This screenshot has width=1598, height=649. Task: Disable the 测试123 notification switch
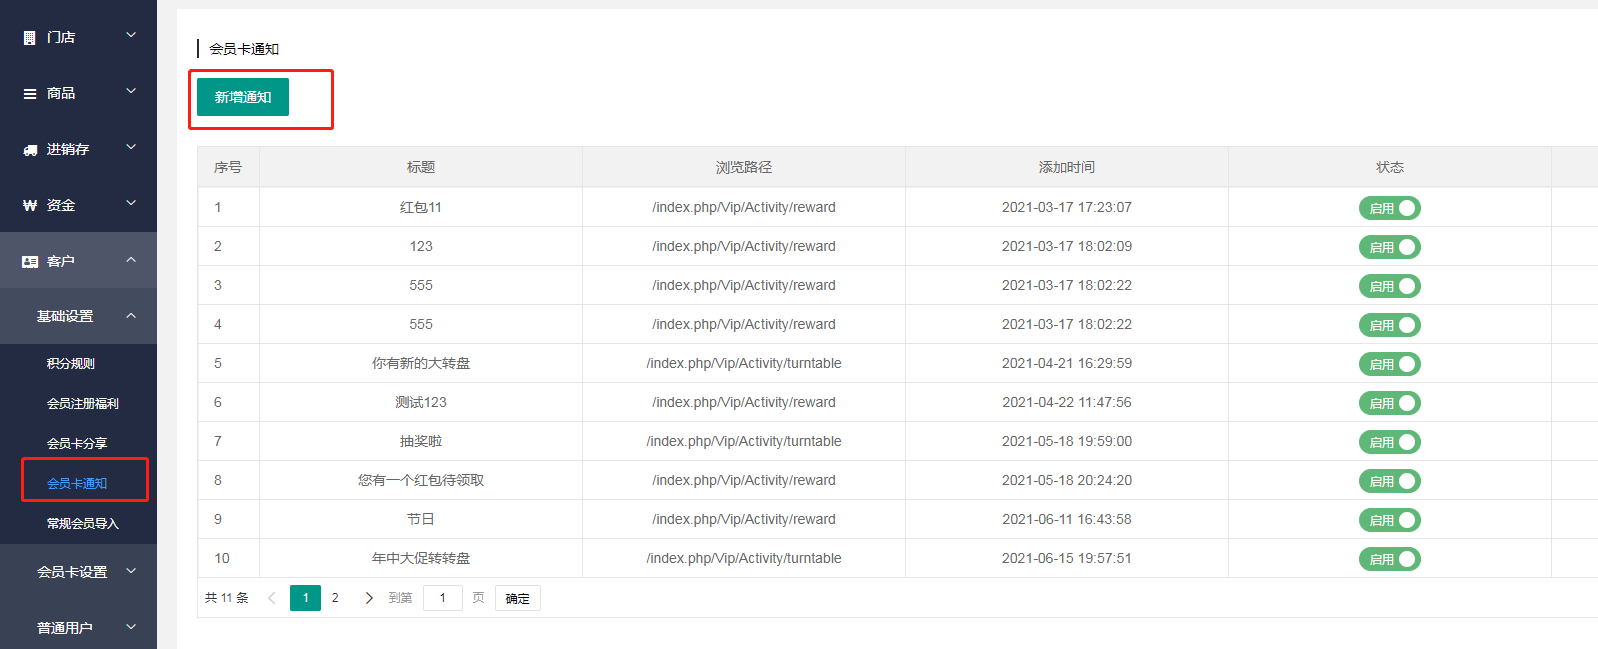1390,403
